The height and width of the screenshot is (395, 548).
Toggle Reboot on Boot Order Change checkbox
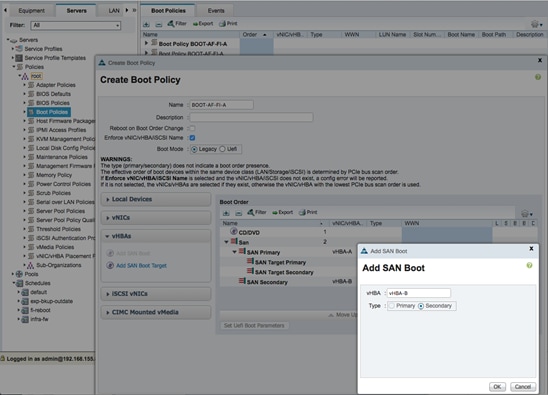(193, 128)
